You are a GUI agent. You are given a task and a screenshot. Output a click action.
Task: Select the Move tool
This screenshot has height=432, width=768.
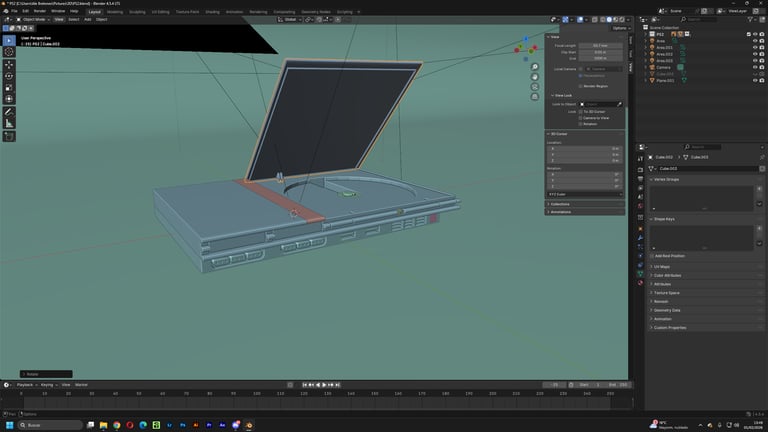(x=9, y=65)
